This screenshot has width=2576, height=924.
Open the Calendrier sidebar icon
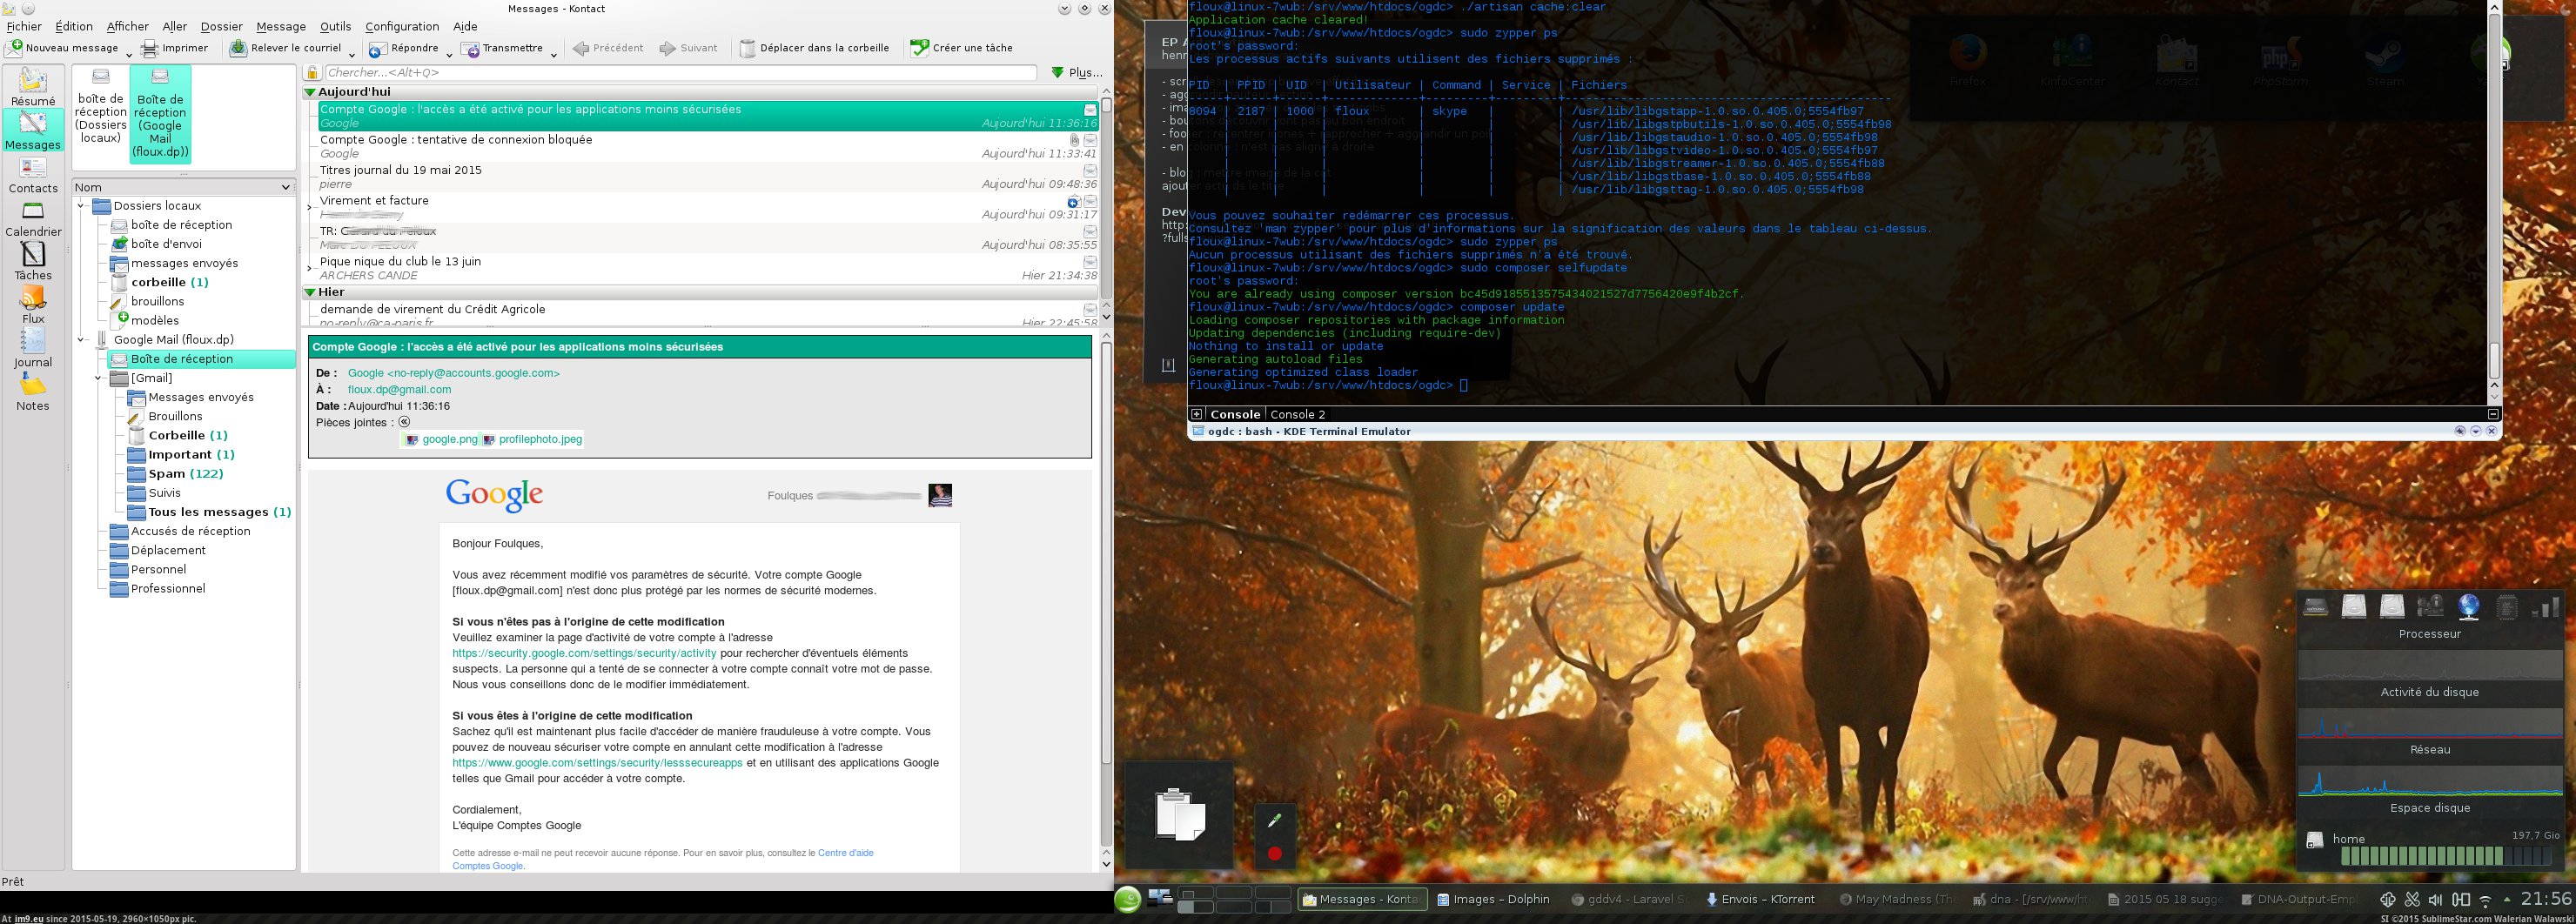point(33,211)
